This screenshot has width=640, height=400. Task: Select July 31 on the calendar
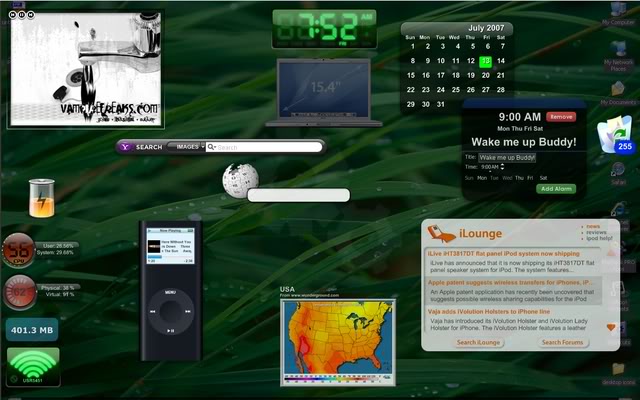pos(440,104)
